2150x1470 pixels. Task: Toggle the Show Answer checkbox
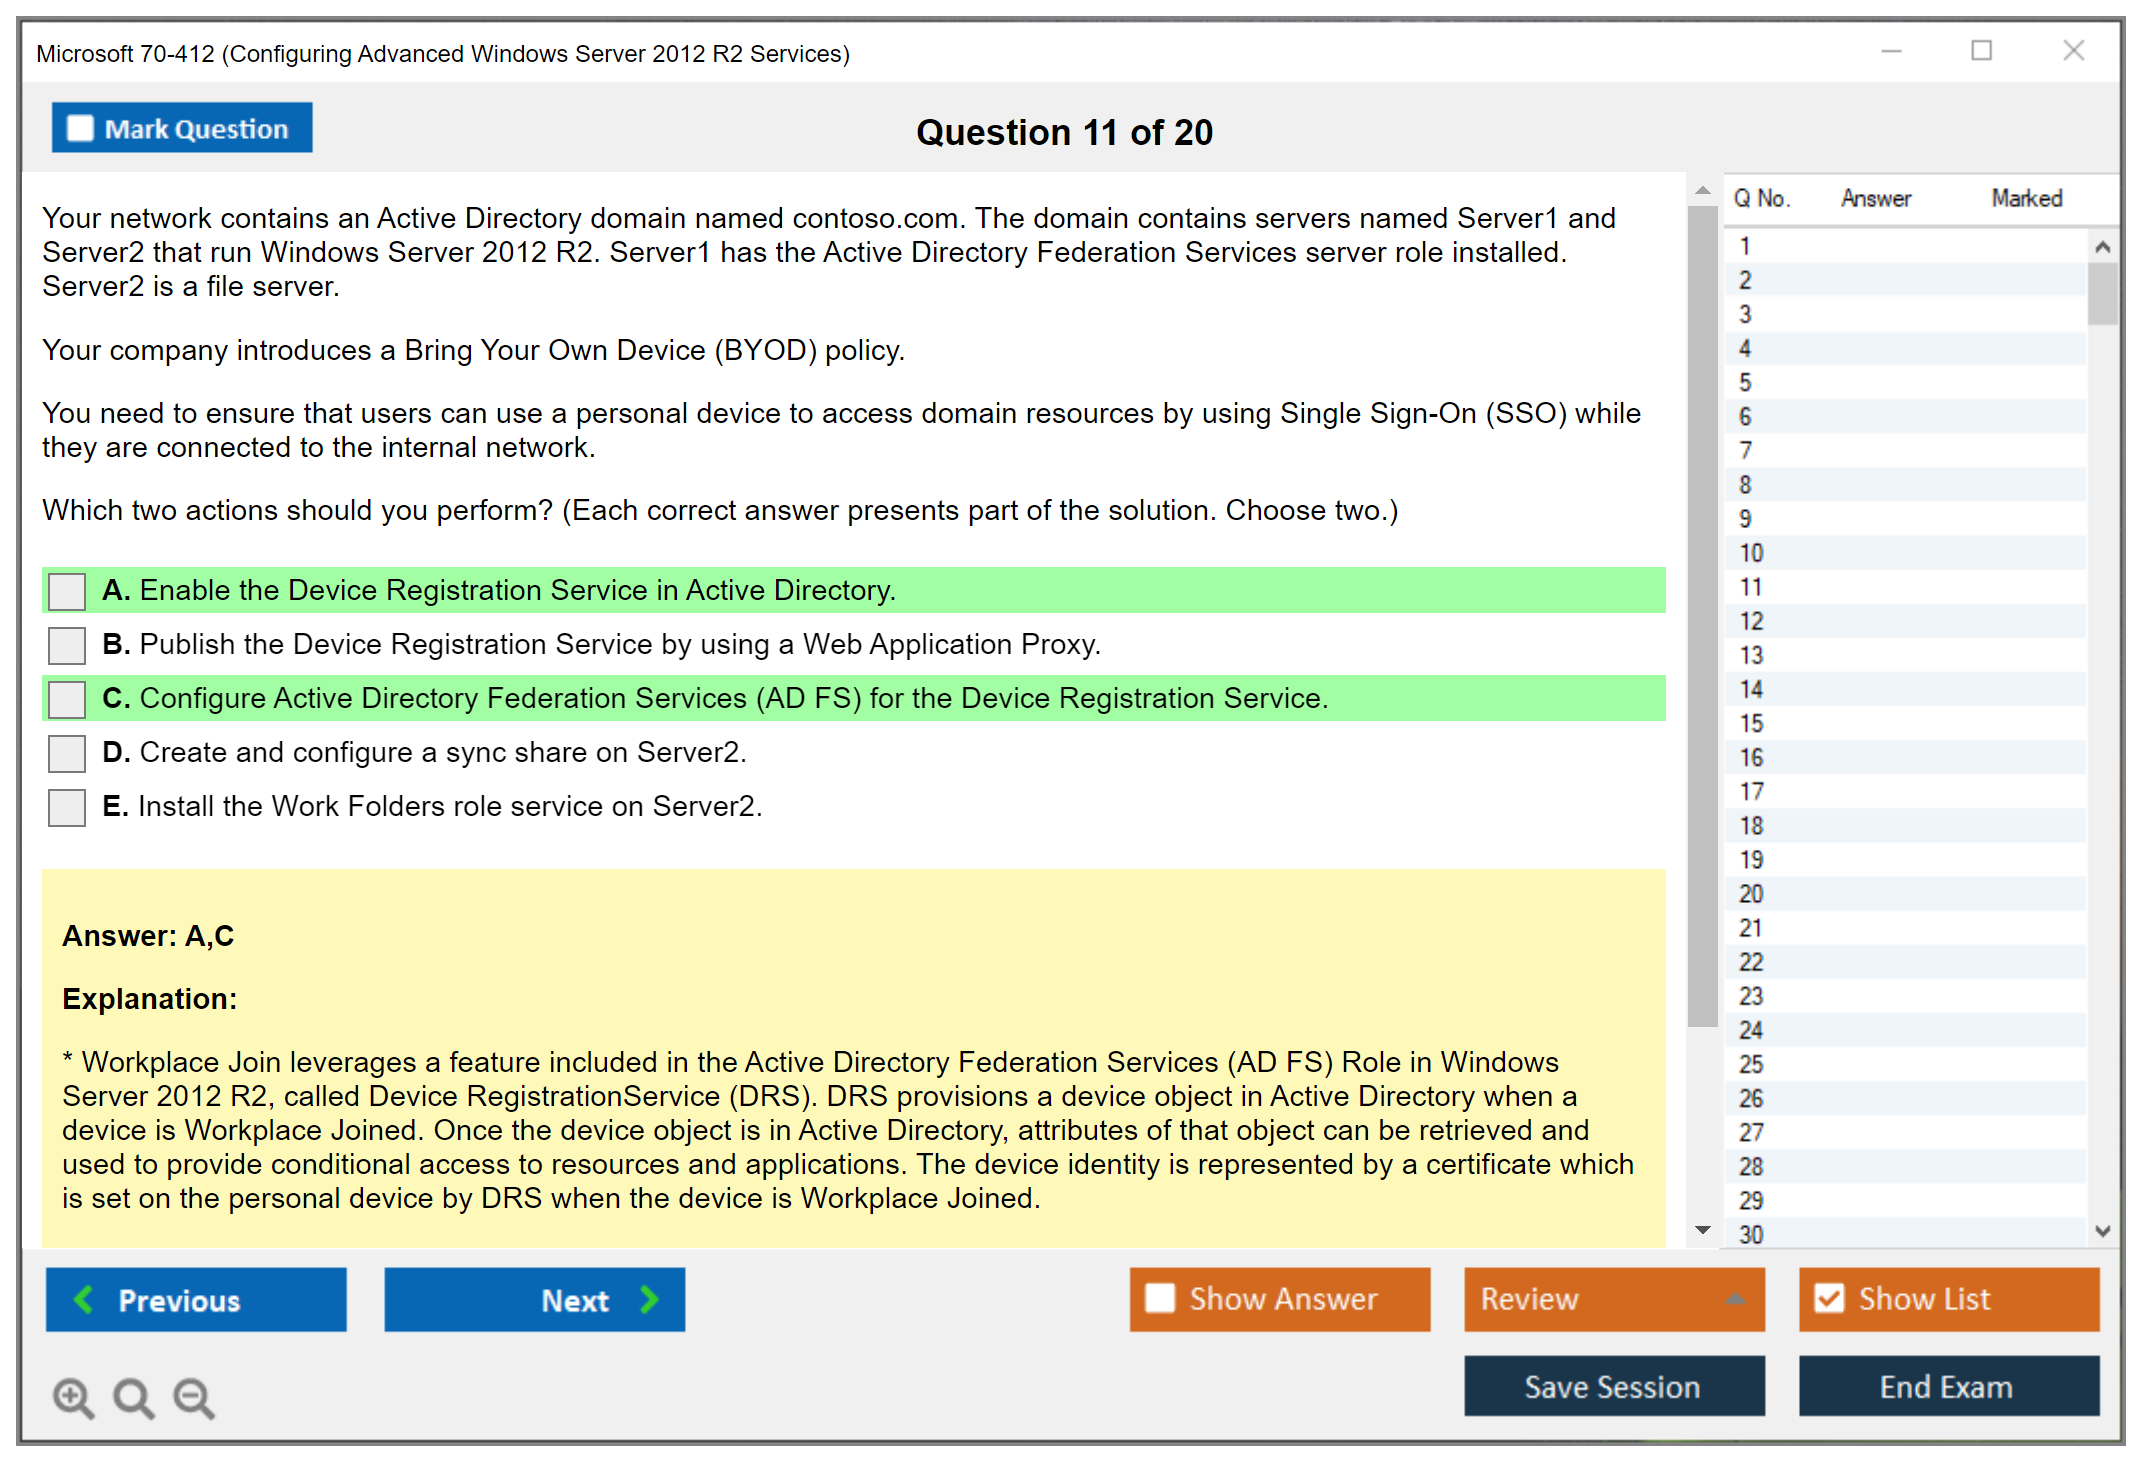(x=1160, y=1298)
